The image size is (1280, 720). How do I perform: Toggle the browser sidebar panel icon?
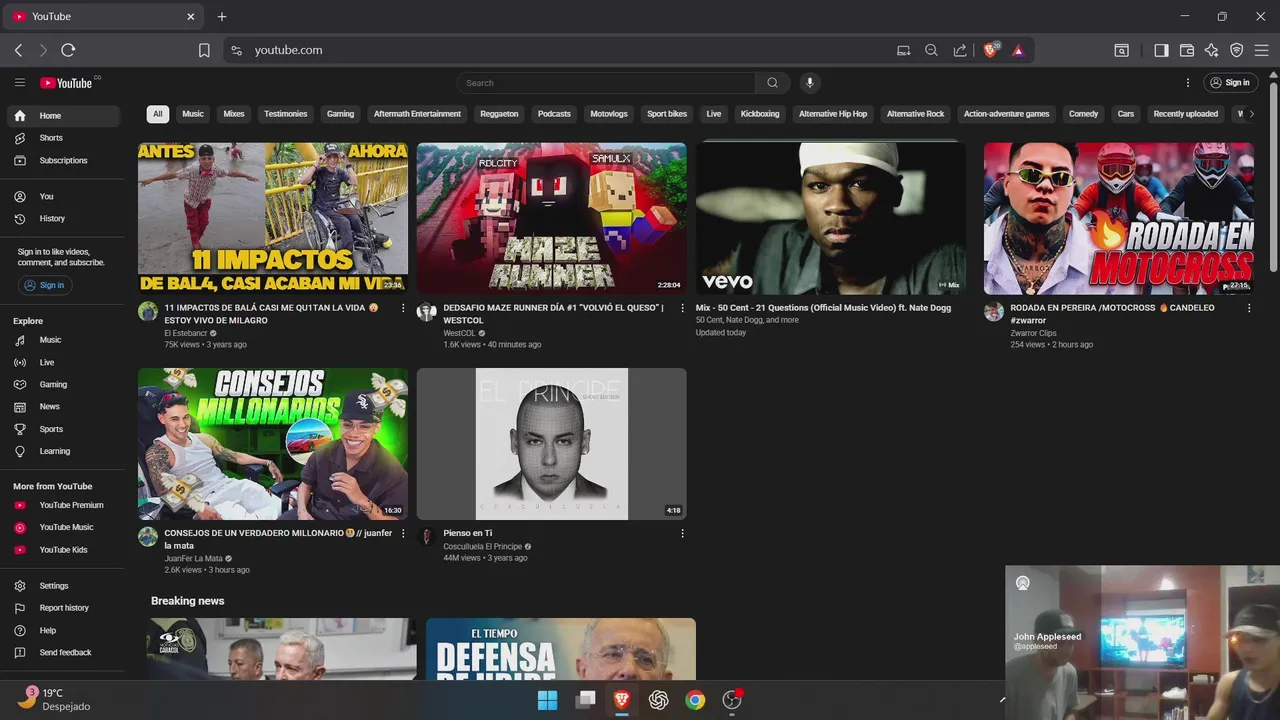pyautogui.click(x=1161, y=50)
